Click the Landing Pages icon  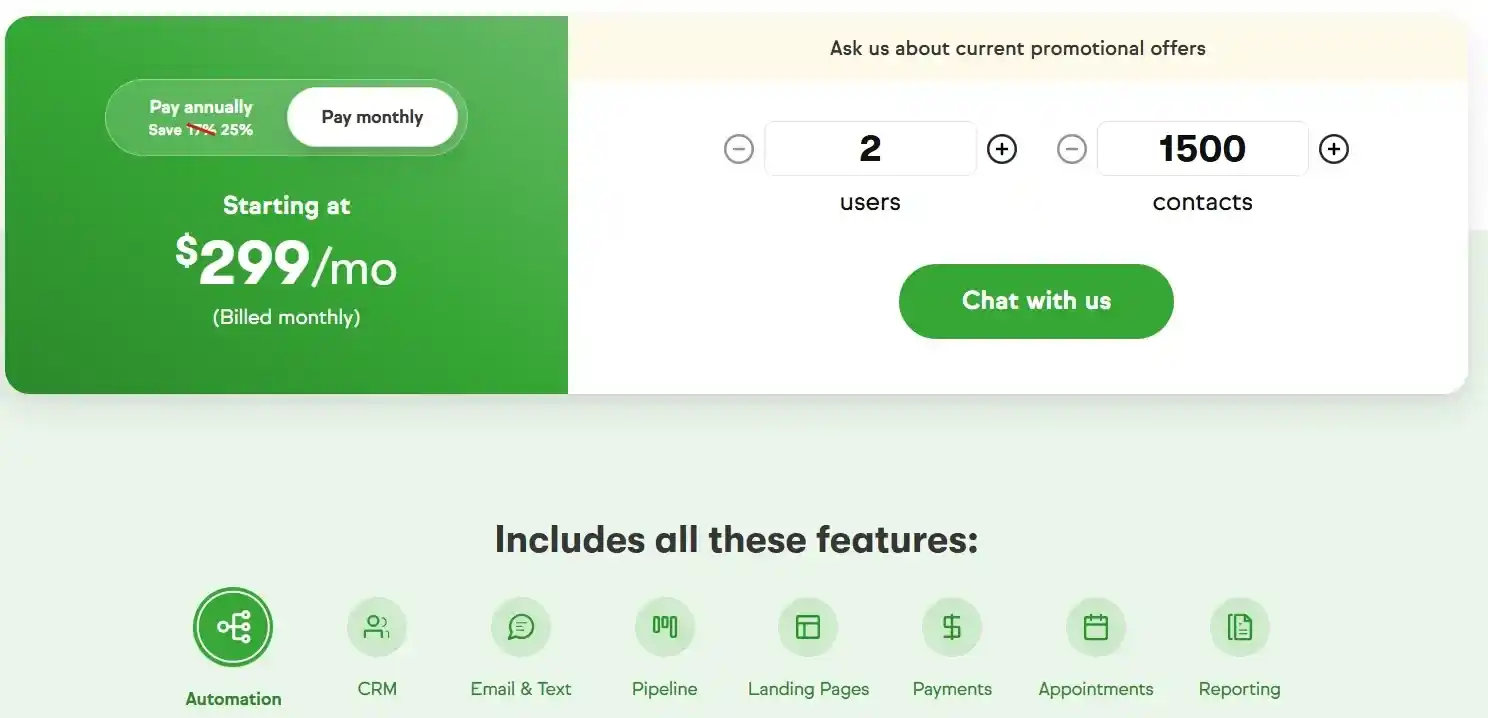pyautogui.click(x=808, y=627)
